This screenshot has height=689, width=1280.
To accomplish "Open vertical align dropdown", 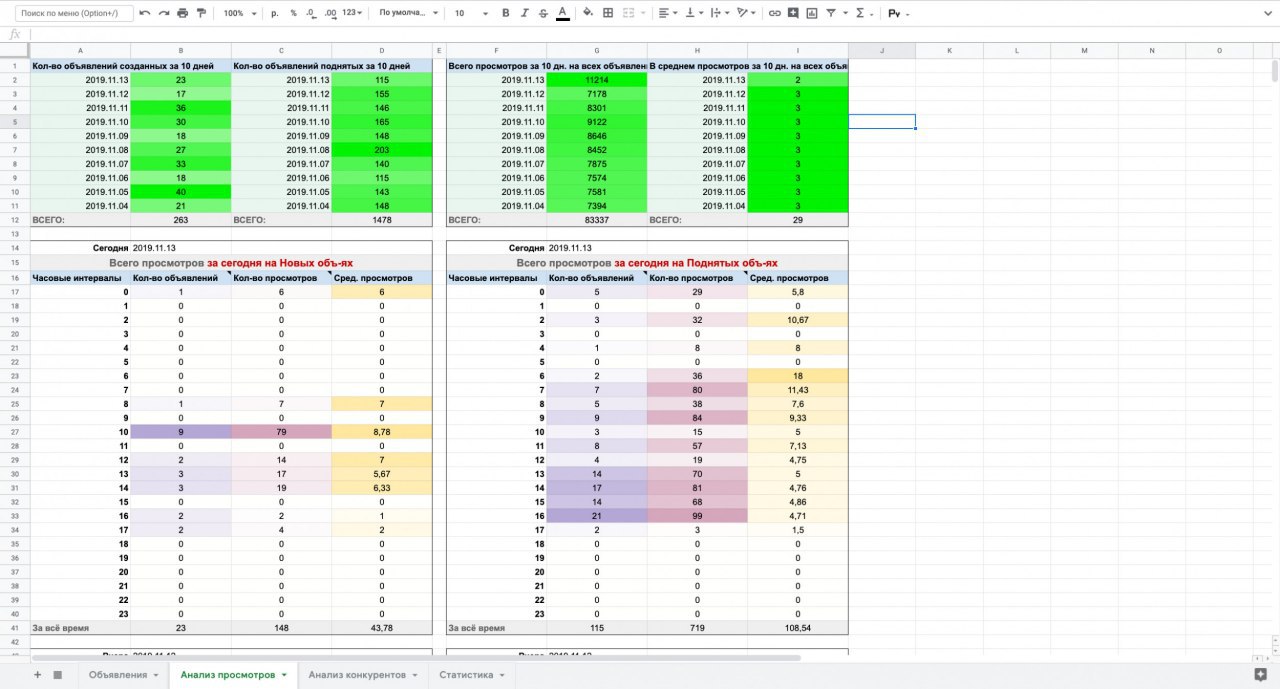I will tap(693, 14).
